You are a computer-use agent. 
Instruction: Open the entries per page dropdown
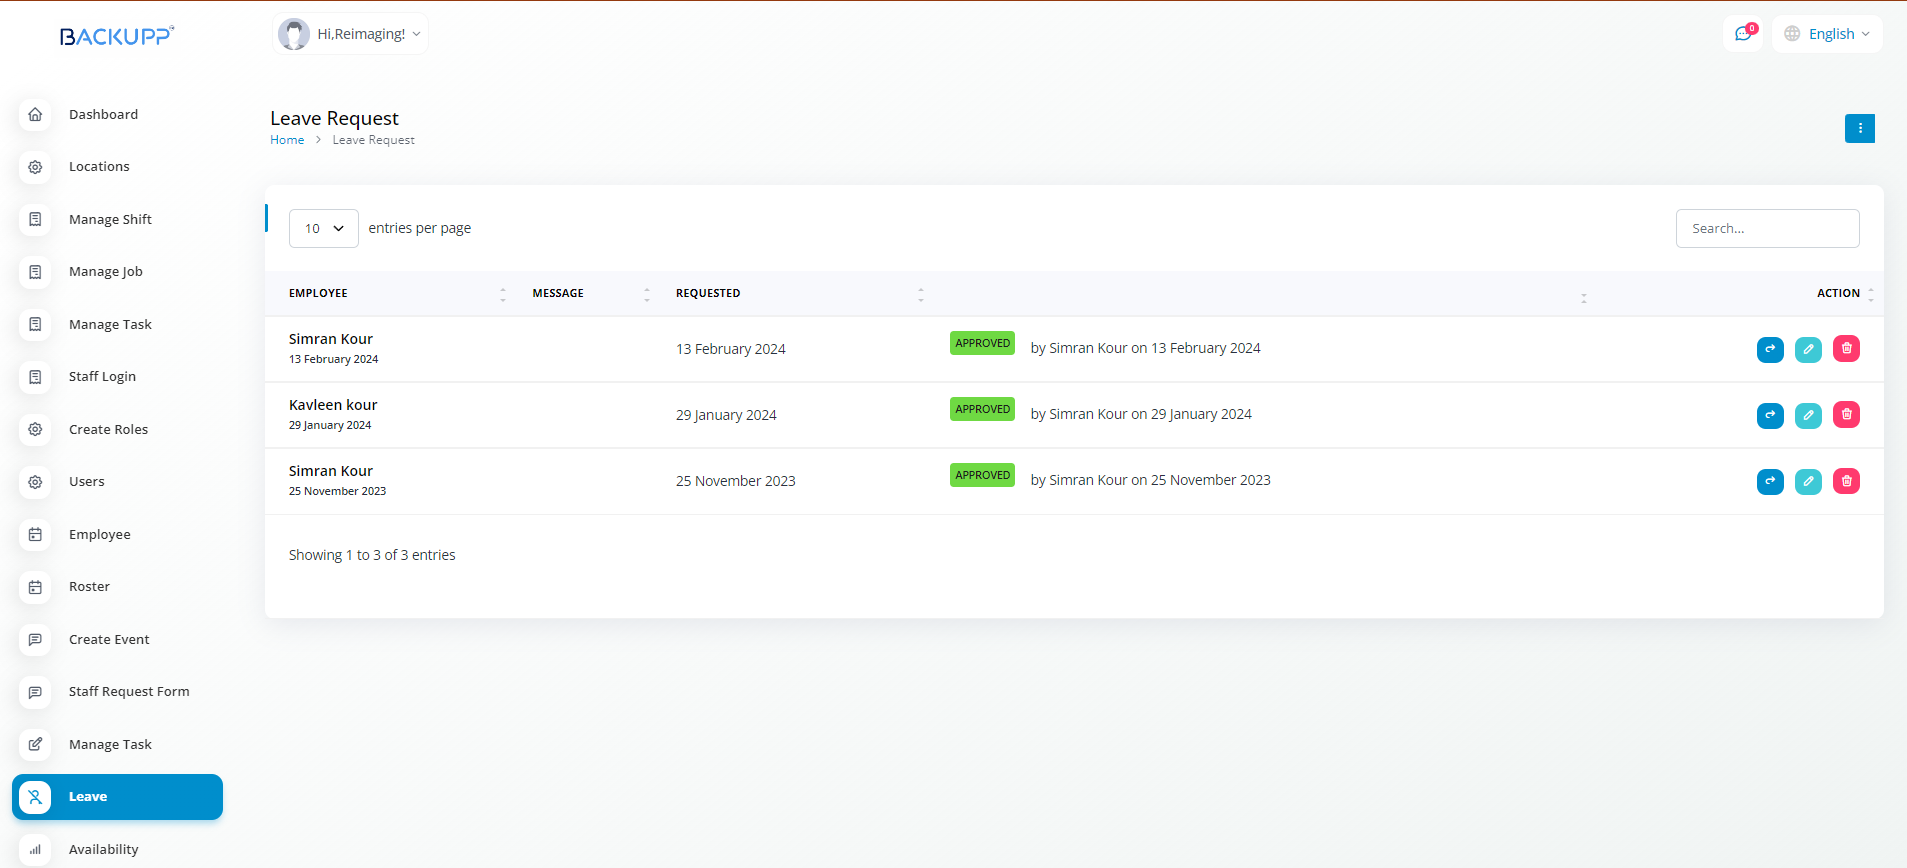(x=323, y=228)
